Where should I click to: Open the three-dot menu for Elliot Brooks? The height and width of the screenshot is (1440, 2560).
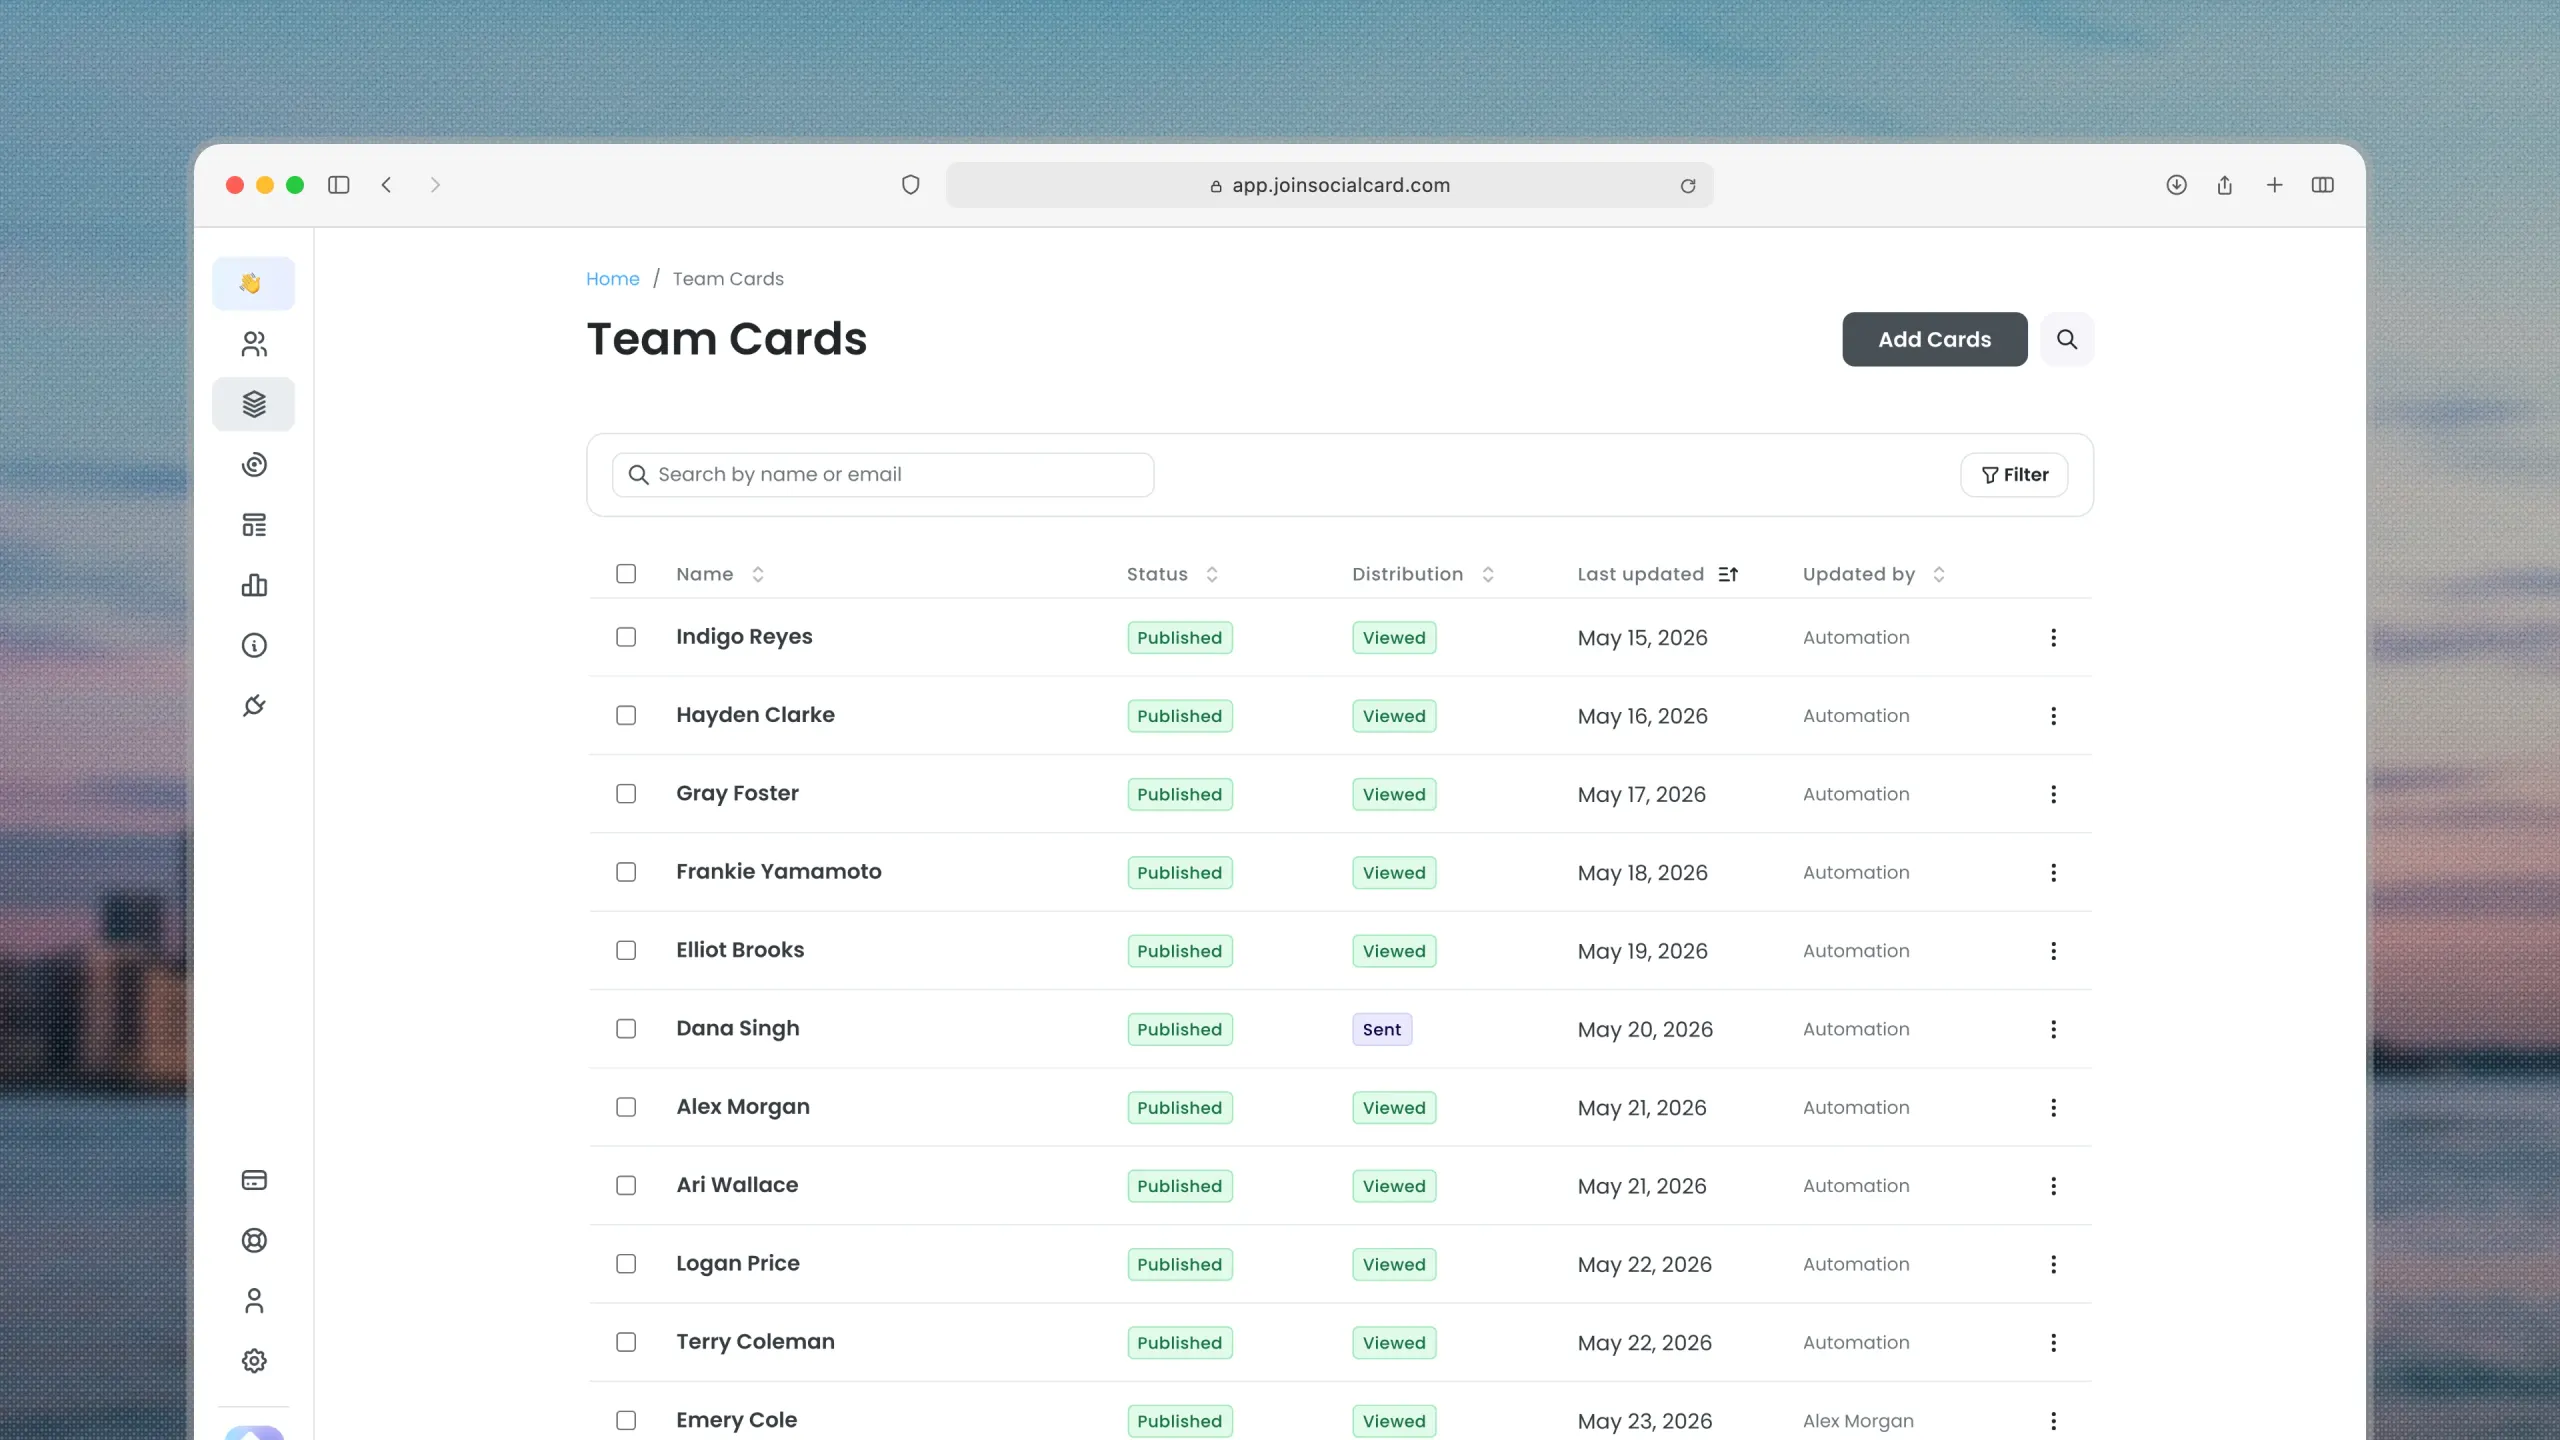click(x=2053, y=951)
